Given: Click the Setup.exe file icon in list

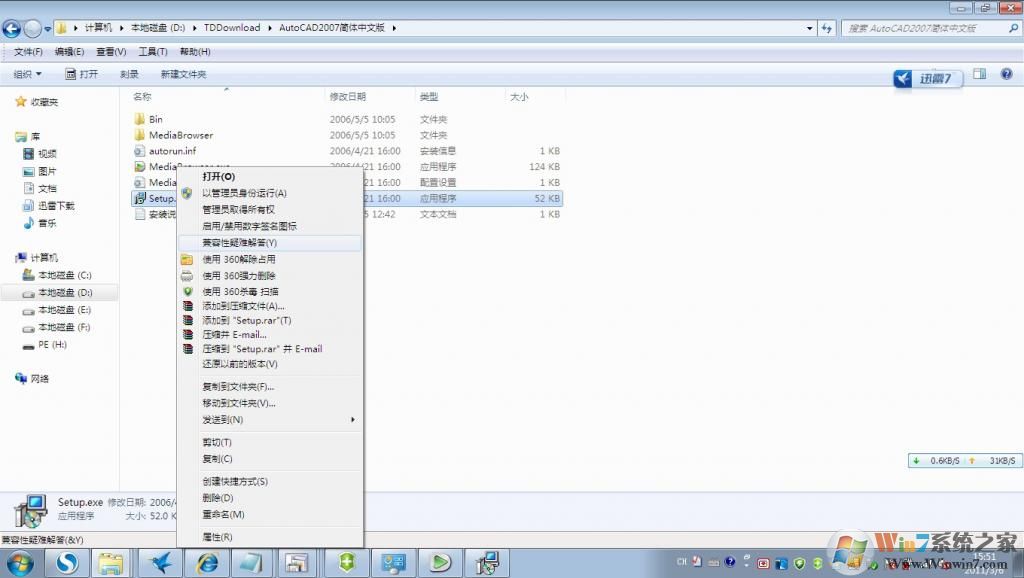Looking at the screenshot, I should click(139, 198).
